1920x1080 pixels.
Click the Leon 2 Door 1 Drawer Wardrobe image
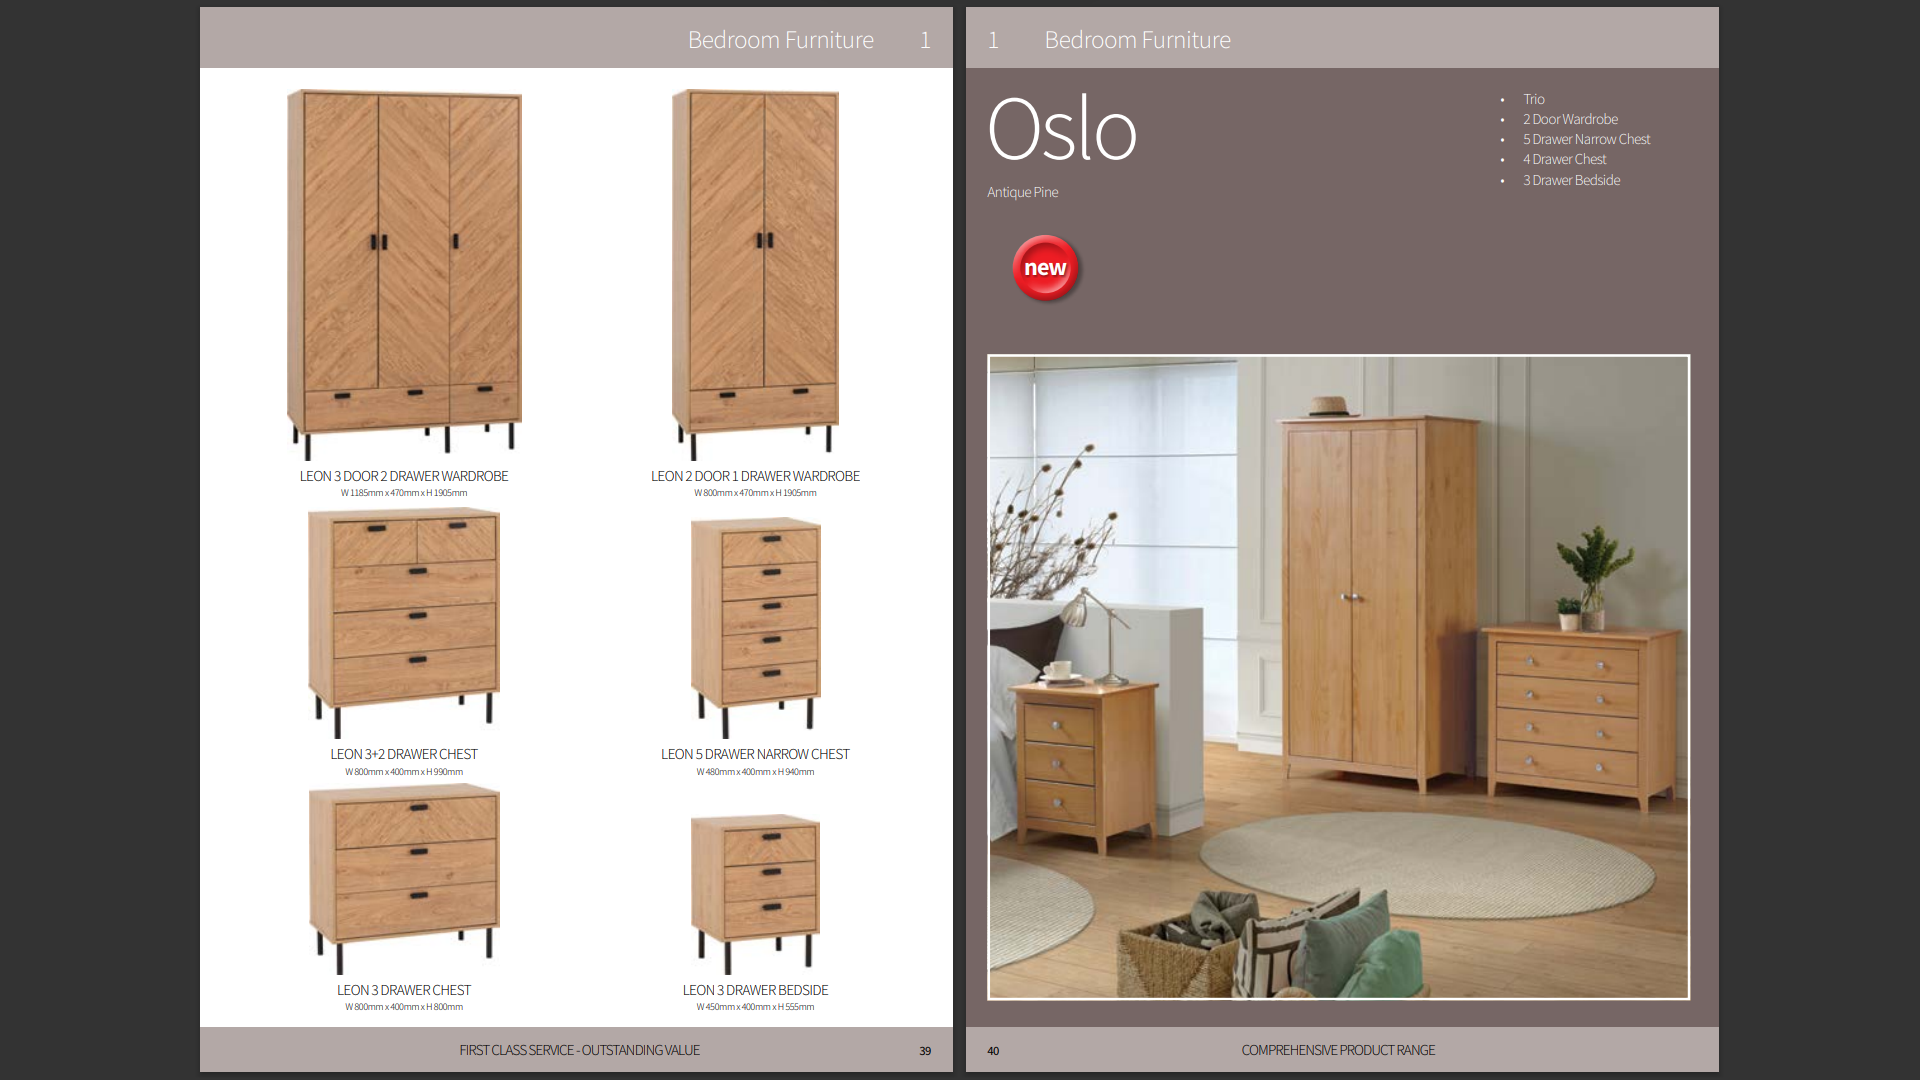(x=755, y=270)
